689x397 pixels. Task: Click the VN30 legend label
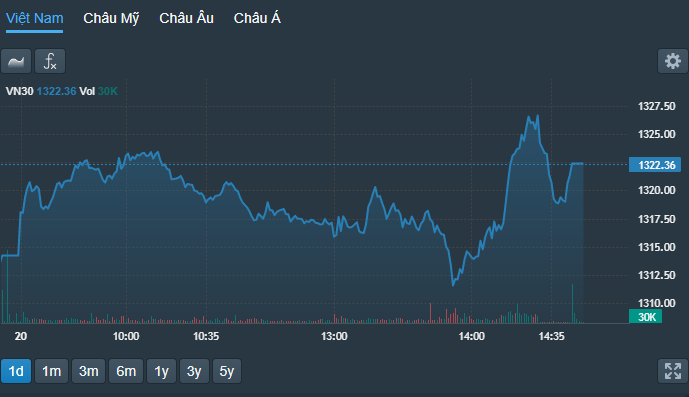click(19, 91)
